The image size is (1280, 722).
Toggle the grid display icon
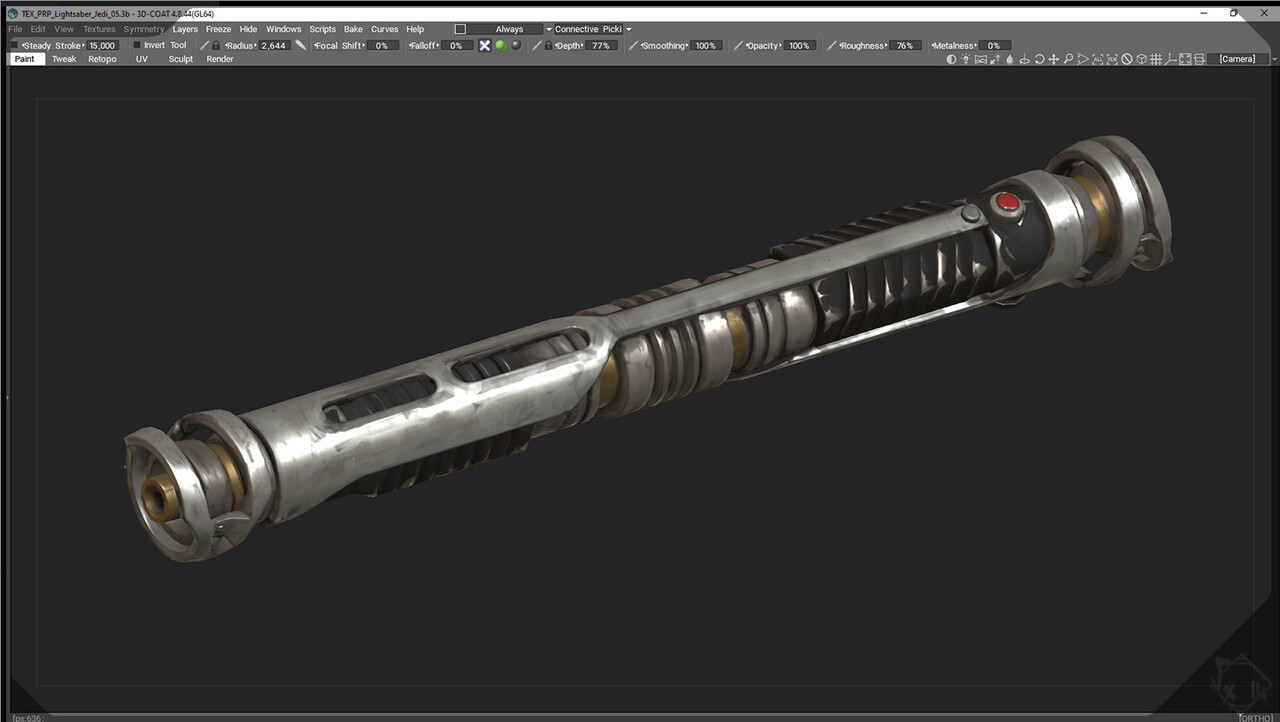pyautogui.click(x=1156, y=59)
